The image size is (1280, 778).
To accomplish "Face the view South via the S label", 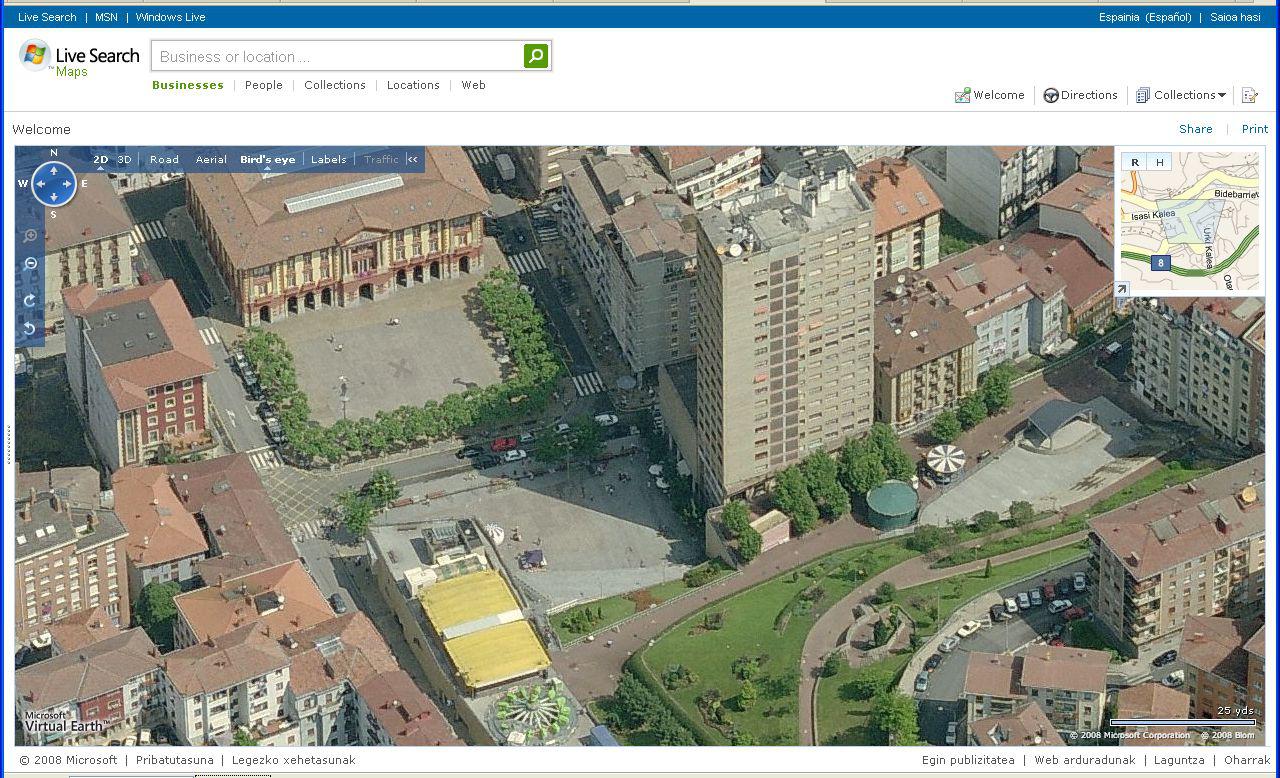I will [54, 214].
